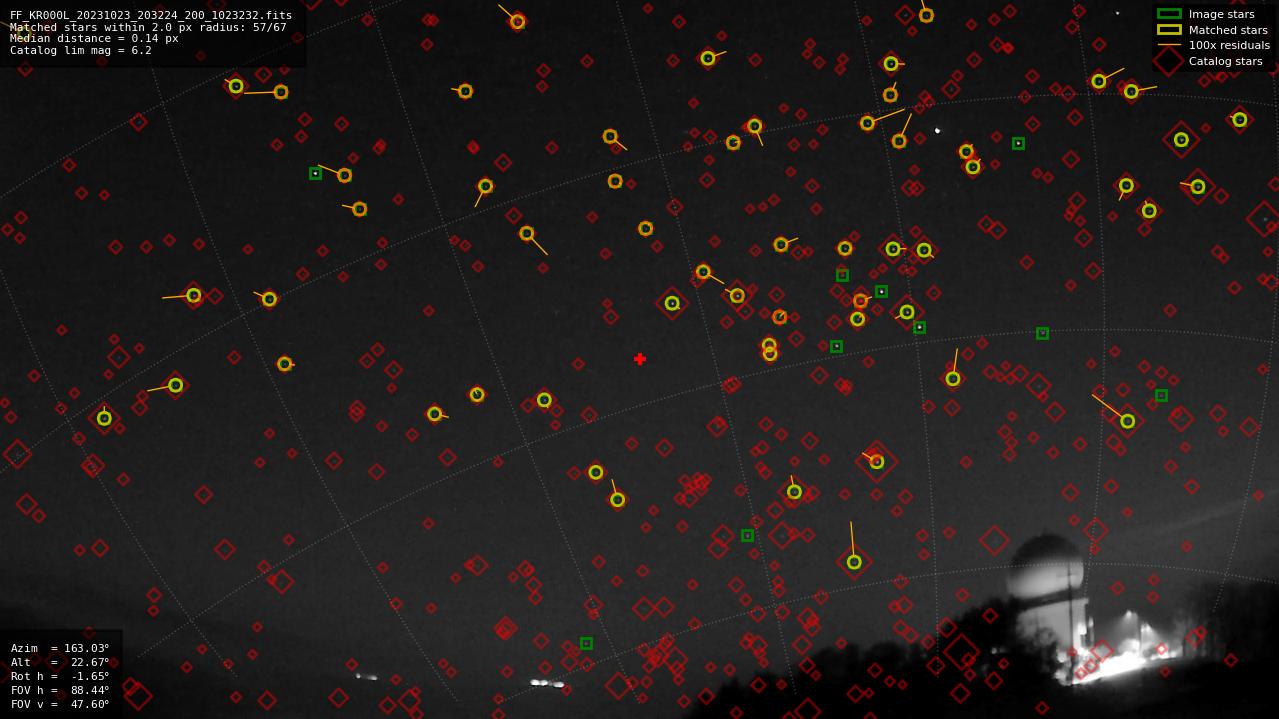
Task: Click the 'FOV h = 88.44°' readout
Action: click(x=60, y=690)
